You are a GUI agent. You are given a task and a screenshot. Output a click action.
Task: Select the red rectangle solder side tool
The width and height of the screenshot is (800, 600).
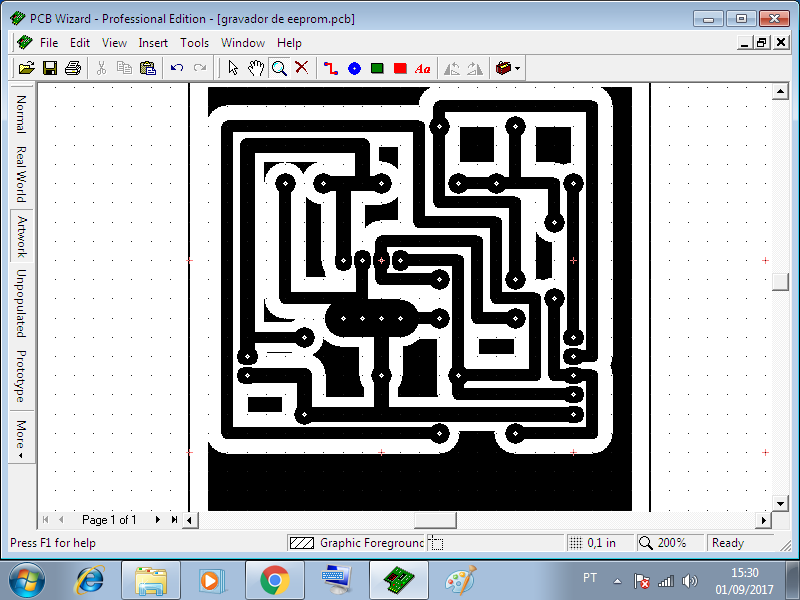tap(400, 68)
